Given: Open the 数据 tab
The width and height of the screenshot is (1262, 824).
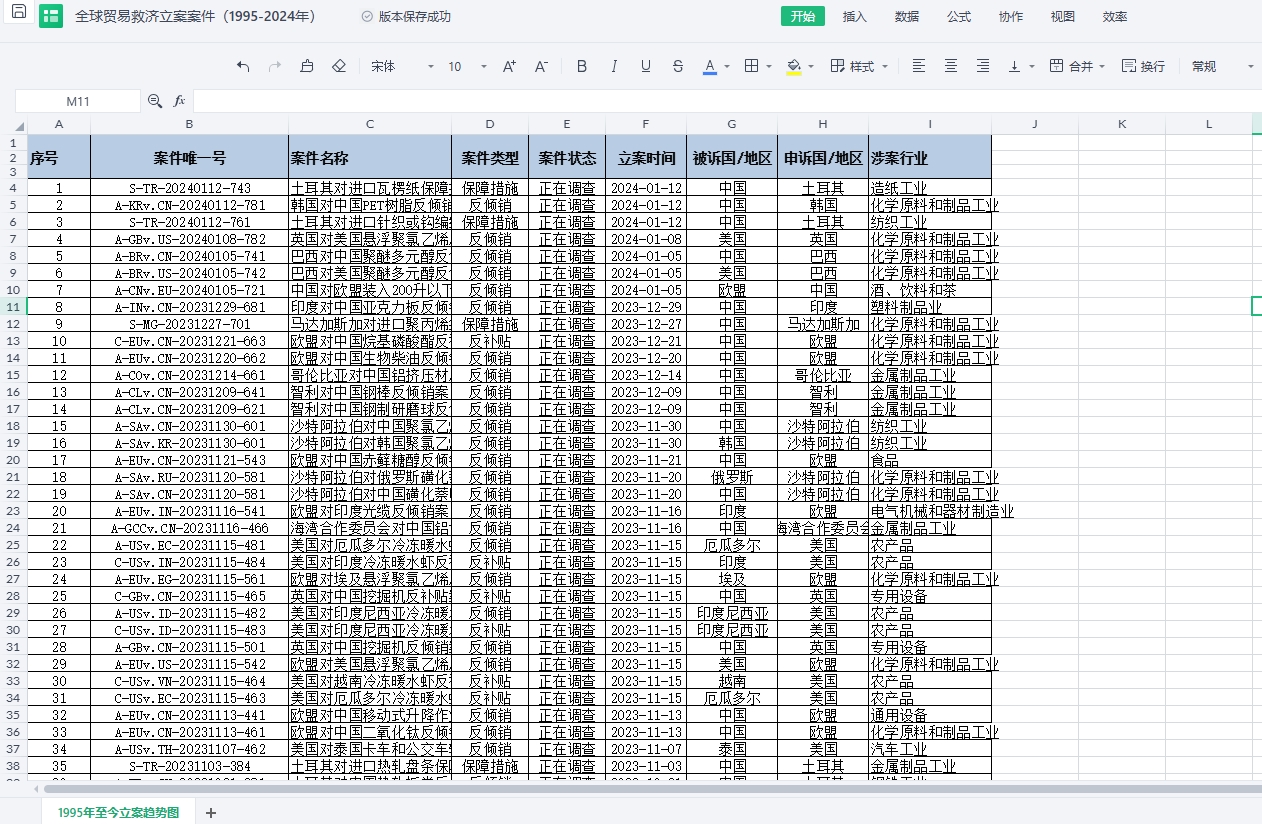Looking at the screenshot, I should 907,16.
